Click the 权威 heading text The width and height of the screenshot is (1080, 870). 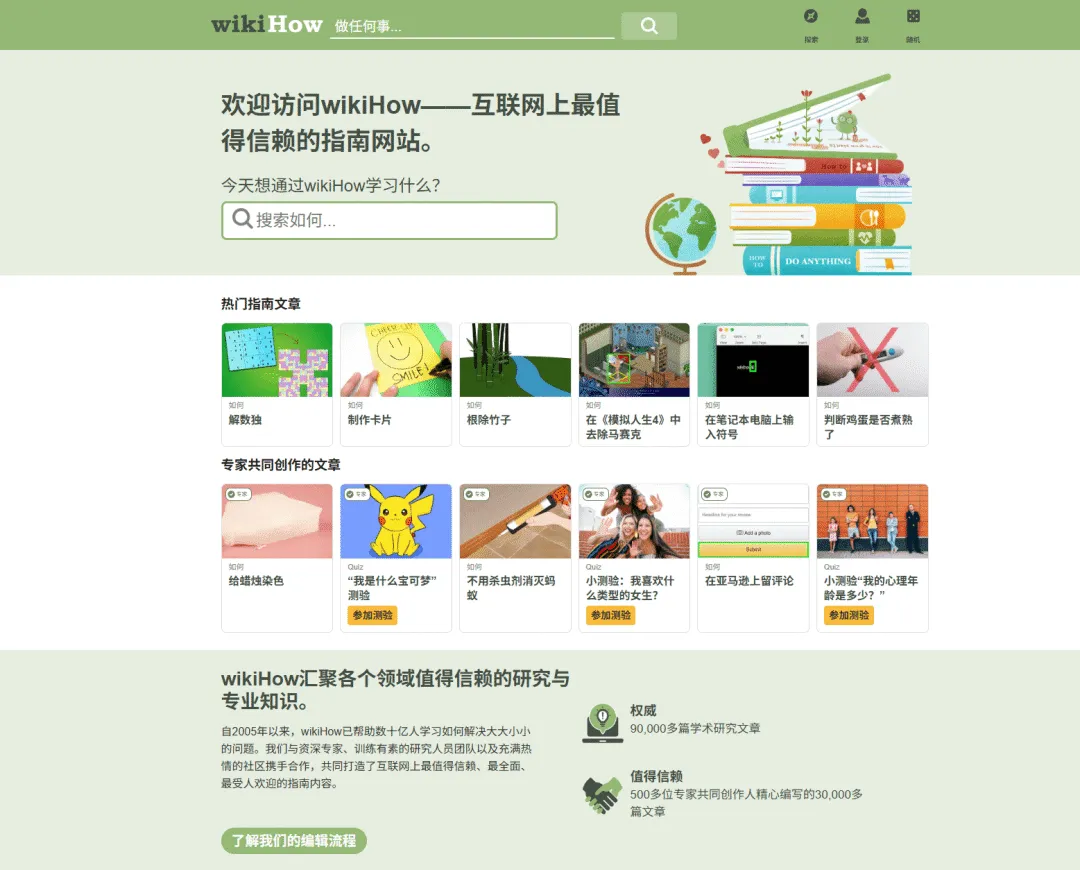point(643,710)
